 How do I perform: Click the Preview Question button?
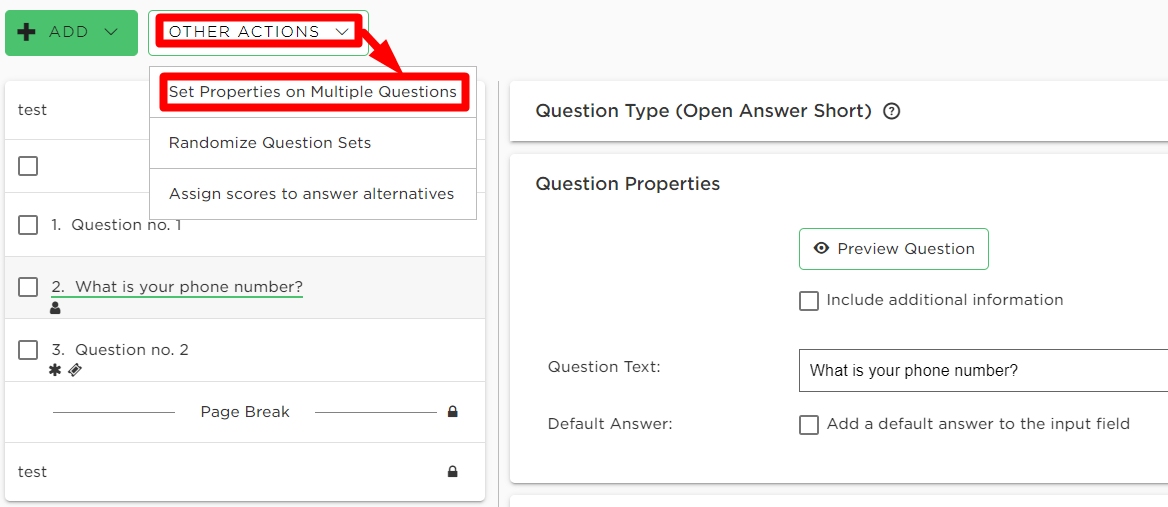894,249
